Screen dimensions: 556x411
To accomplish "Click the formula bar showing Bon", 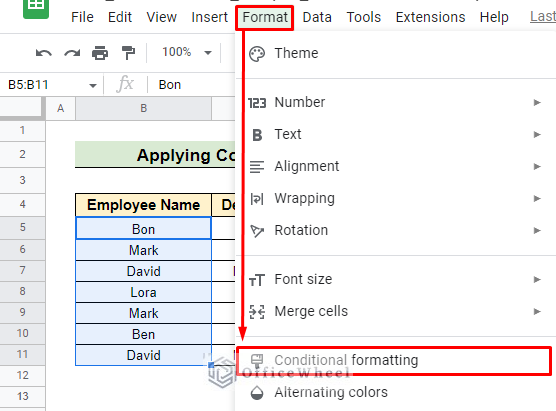I will [191, 85].
